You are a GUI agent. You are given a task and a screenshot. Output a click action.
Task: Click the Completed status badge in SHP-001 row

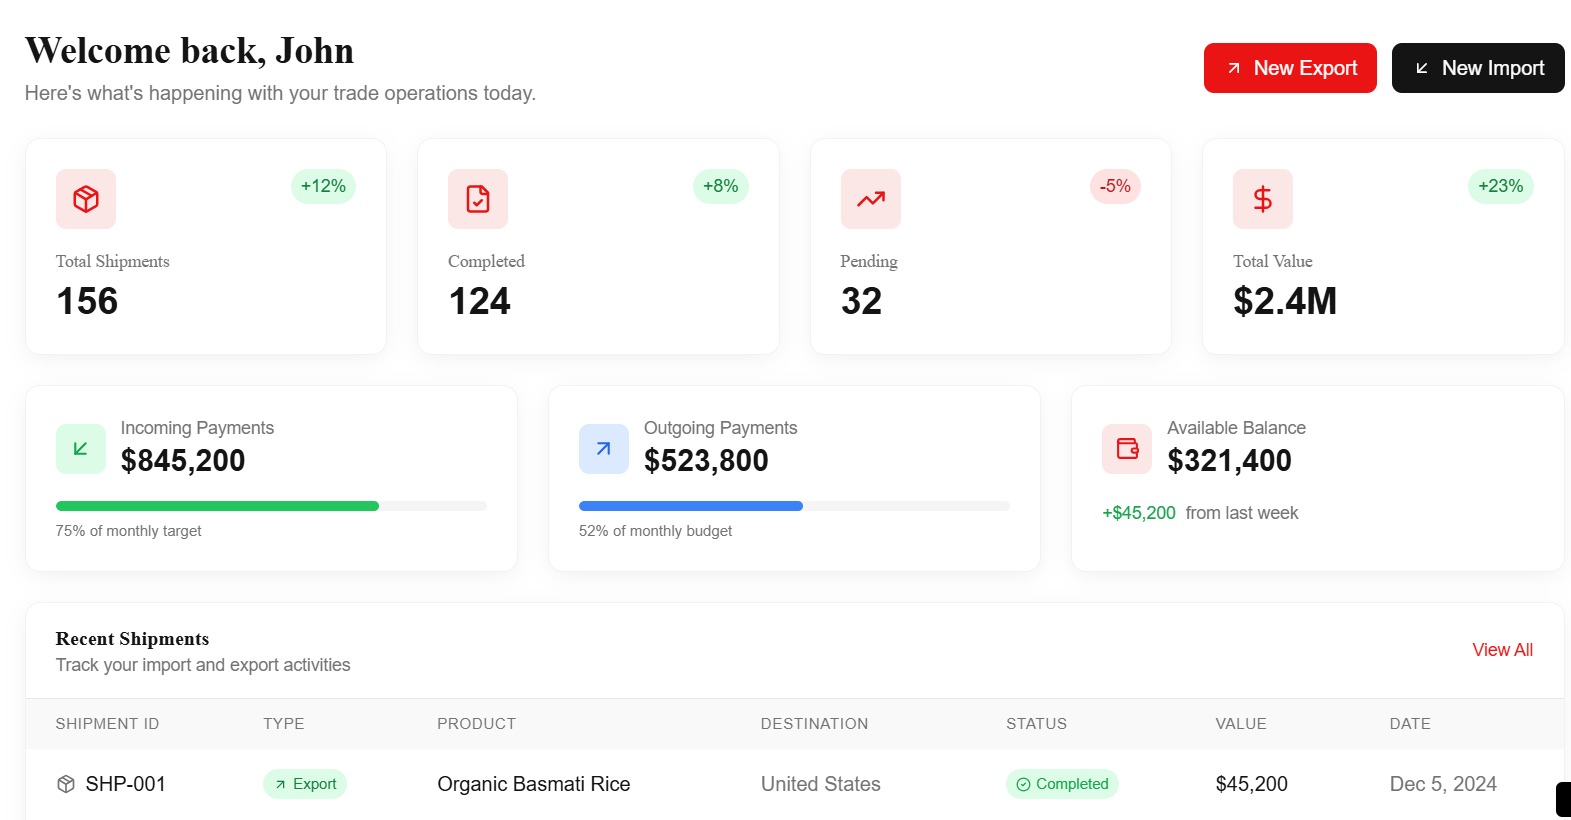pyautogui.click(x=1062, y=784)
